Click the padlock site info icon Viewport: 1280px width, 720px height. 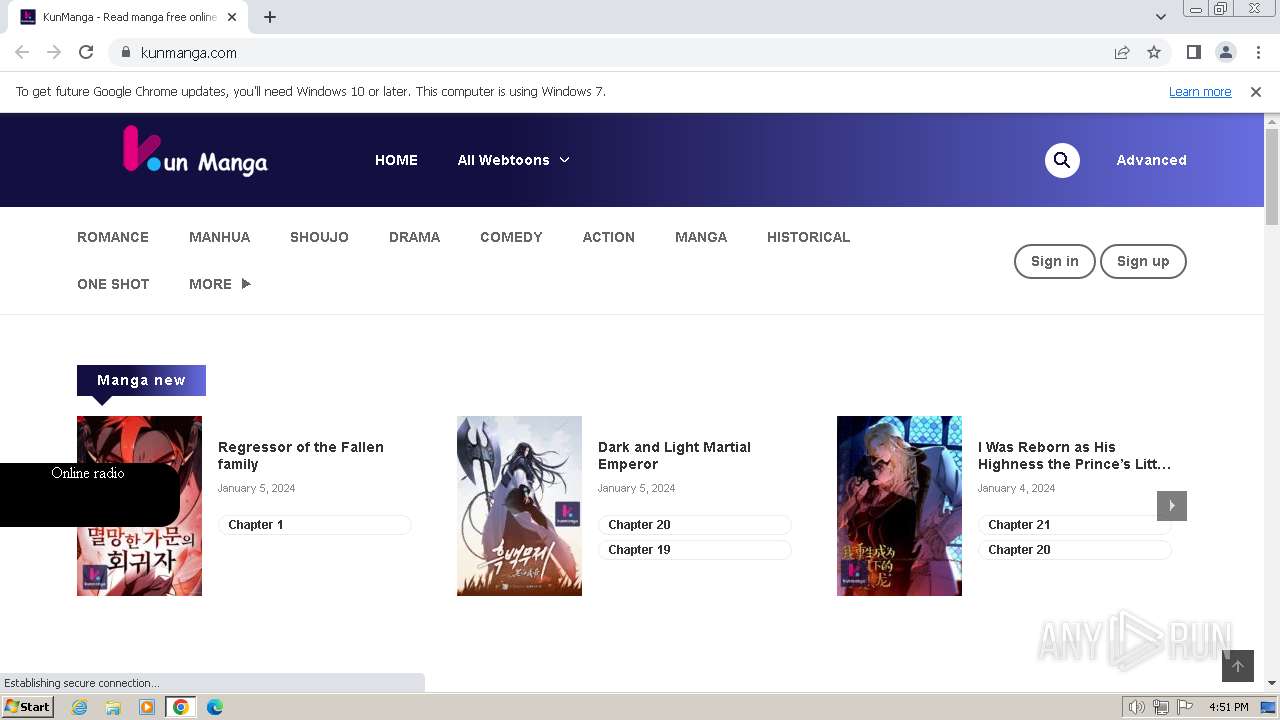(125, 52)
